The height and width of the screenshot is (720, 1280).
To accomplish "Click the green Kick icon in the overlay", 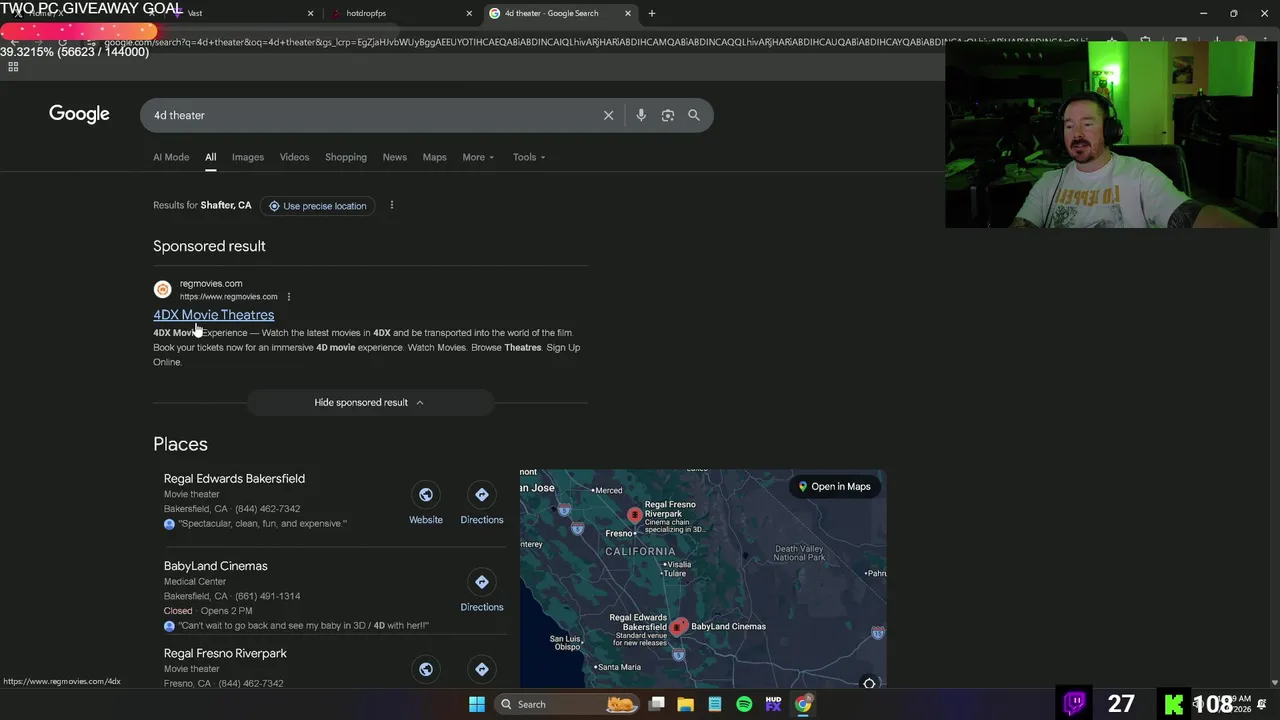I will coord(1174,704).
